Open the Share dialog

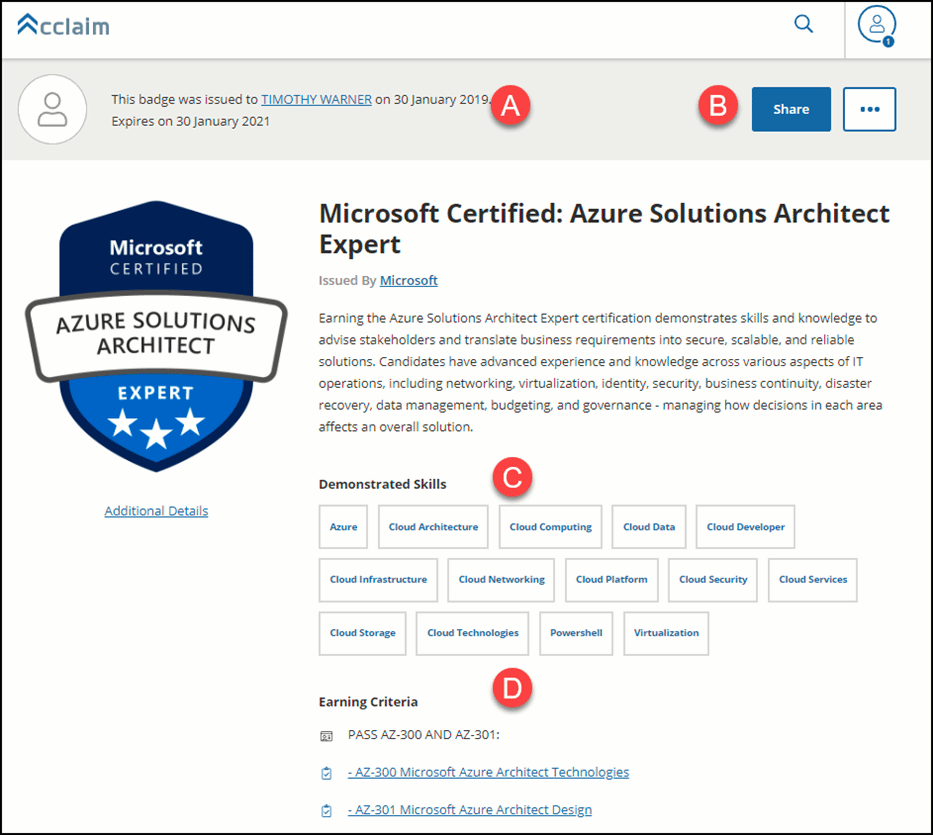point(790,109)
